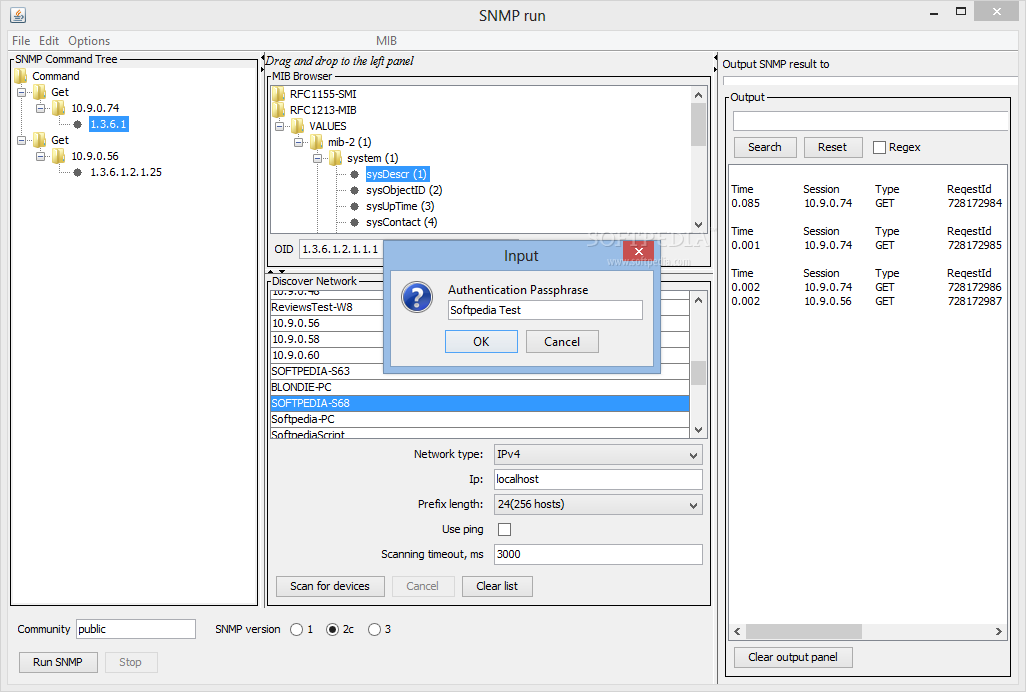The height and width of the screenshot is (692, 1026).
Task: Select ReviewsTest-W8 in the device list
Action: pyautogui.click(x=327, y=307)
